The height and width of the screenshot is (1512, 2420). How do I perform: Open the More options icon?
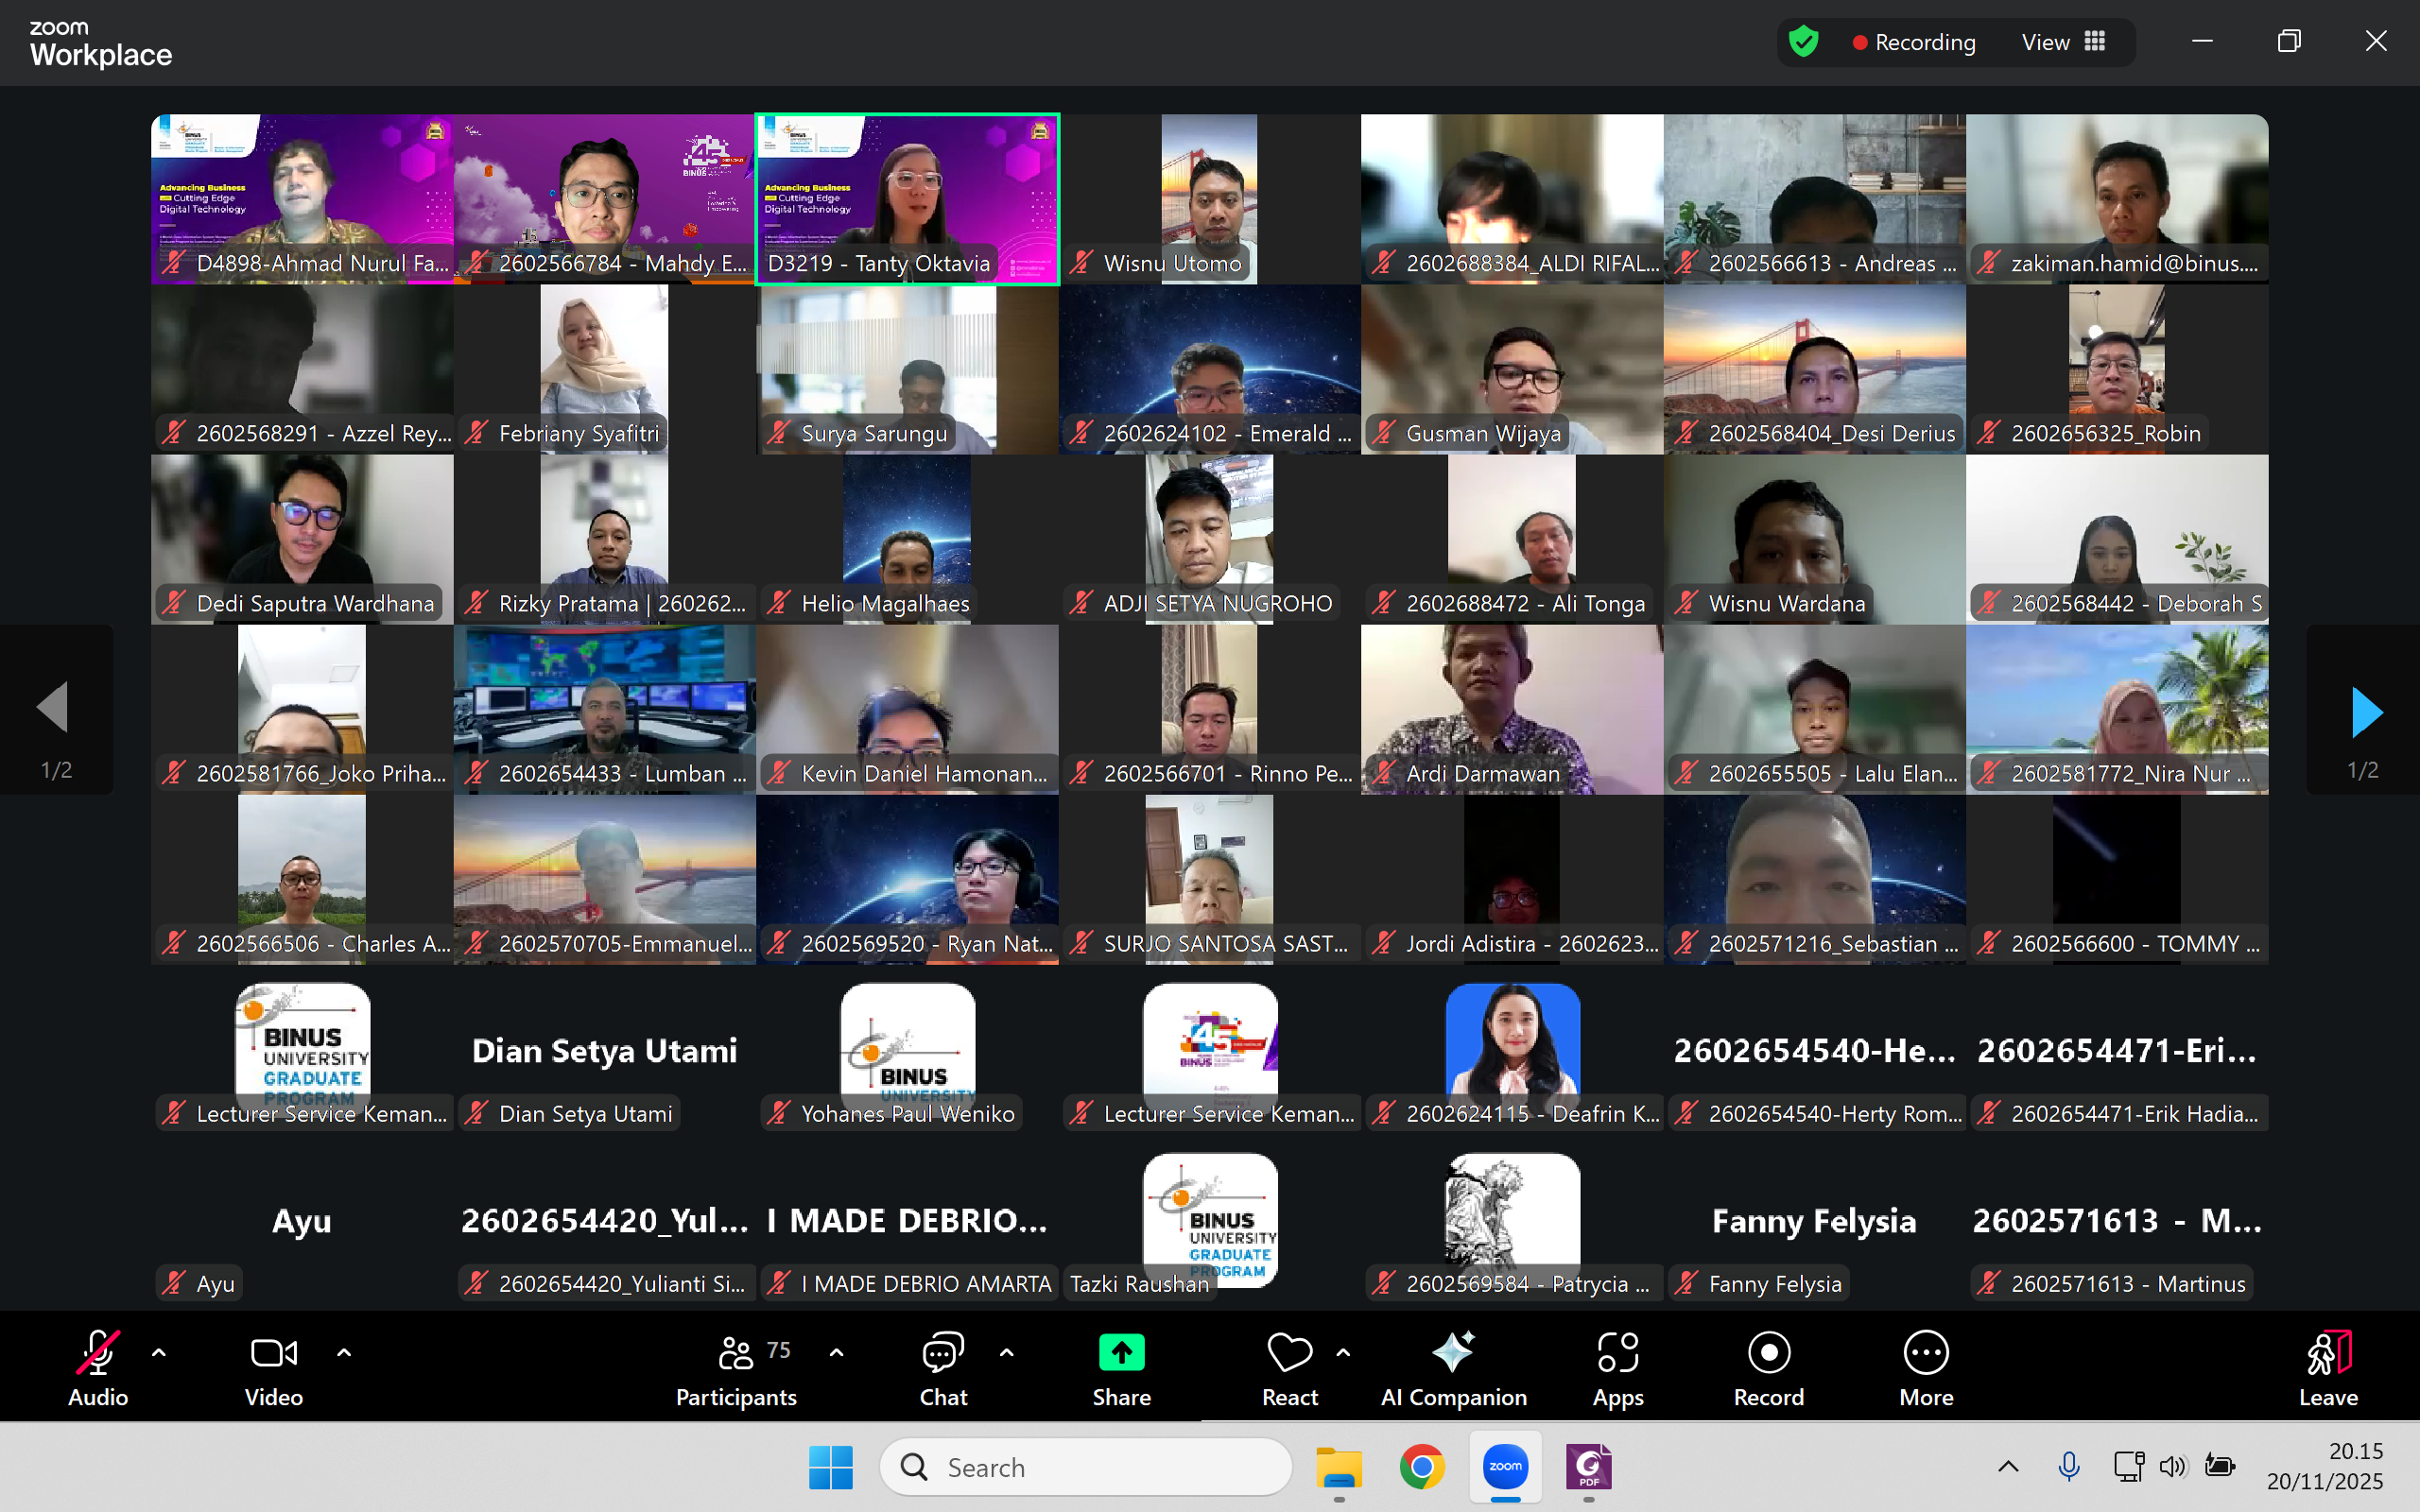click(1925, 1353)
